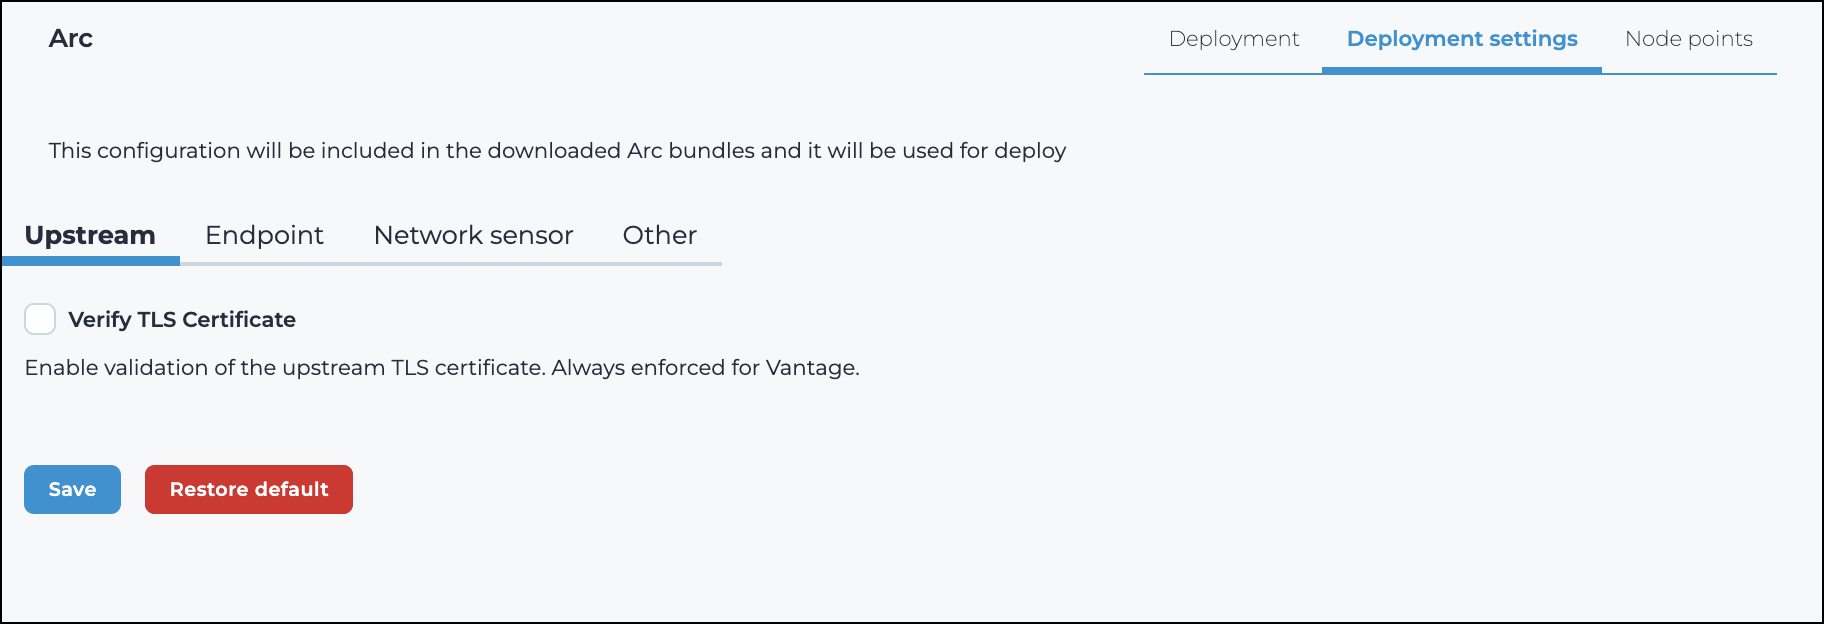Screen dimensions: 1824x624
Task: Click the word Vantage in helper text
Action: (810, 368)
